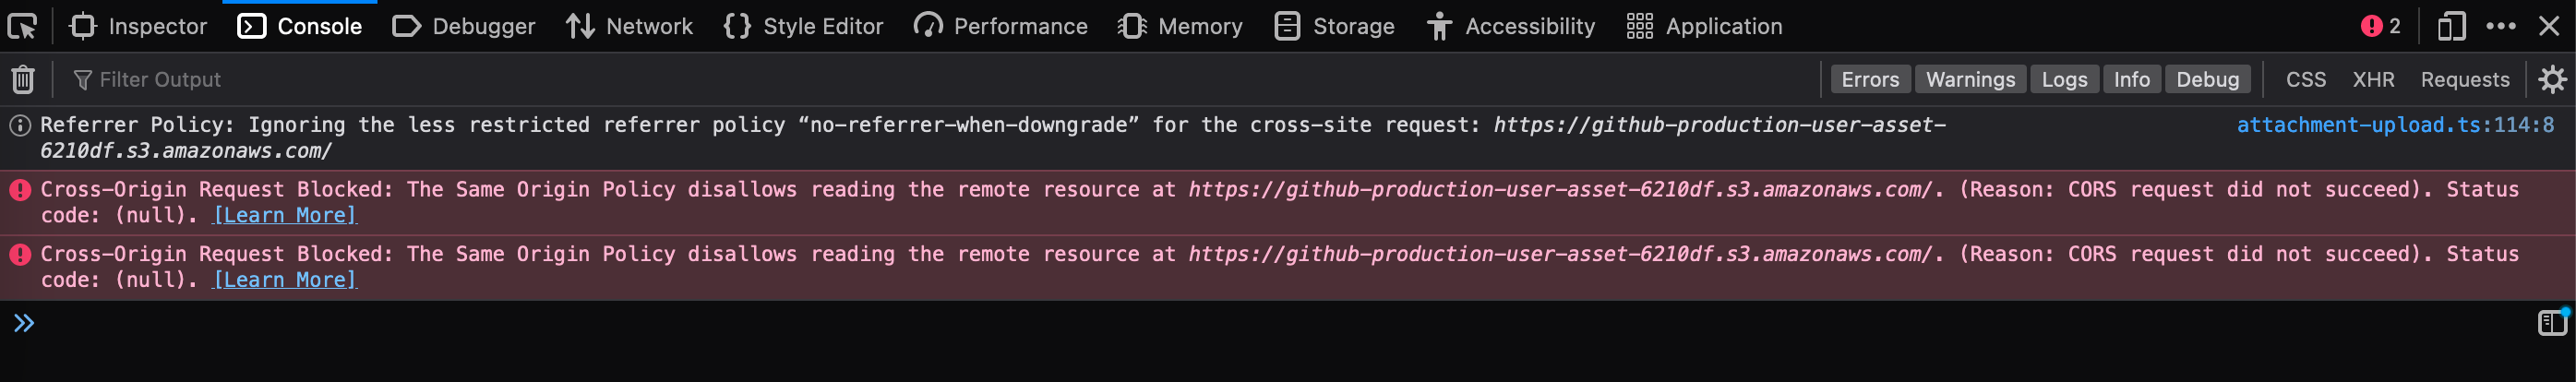Toggle the Logs filter
The image size is (2576, 382).
pyautogui.click(x=2064, y=79)
